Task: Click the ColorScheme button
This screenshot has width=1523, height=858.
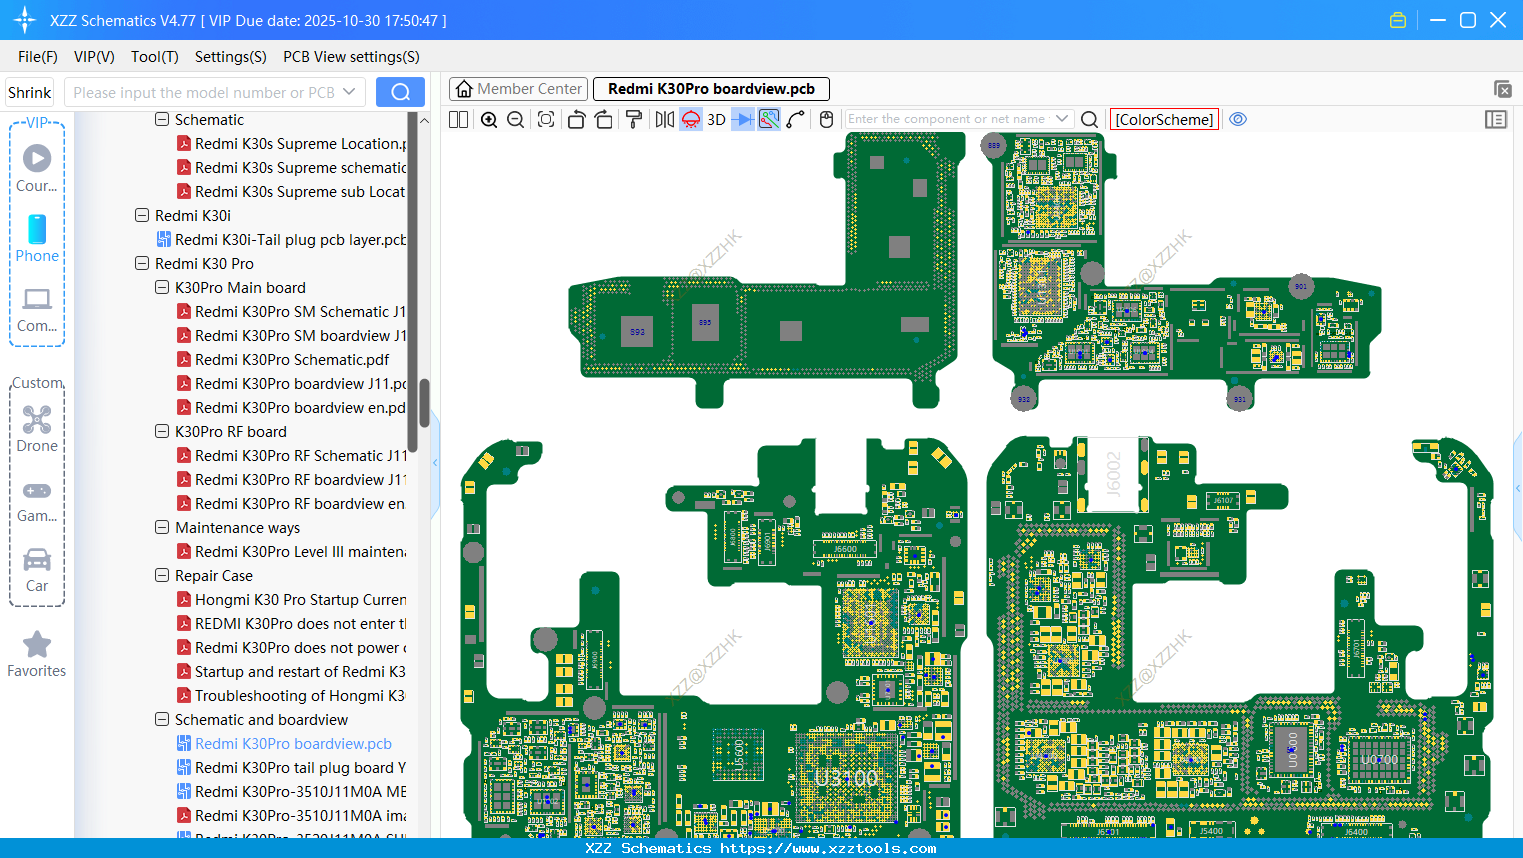Action: [1164, 119]
